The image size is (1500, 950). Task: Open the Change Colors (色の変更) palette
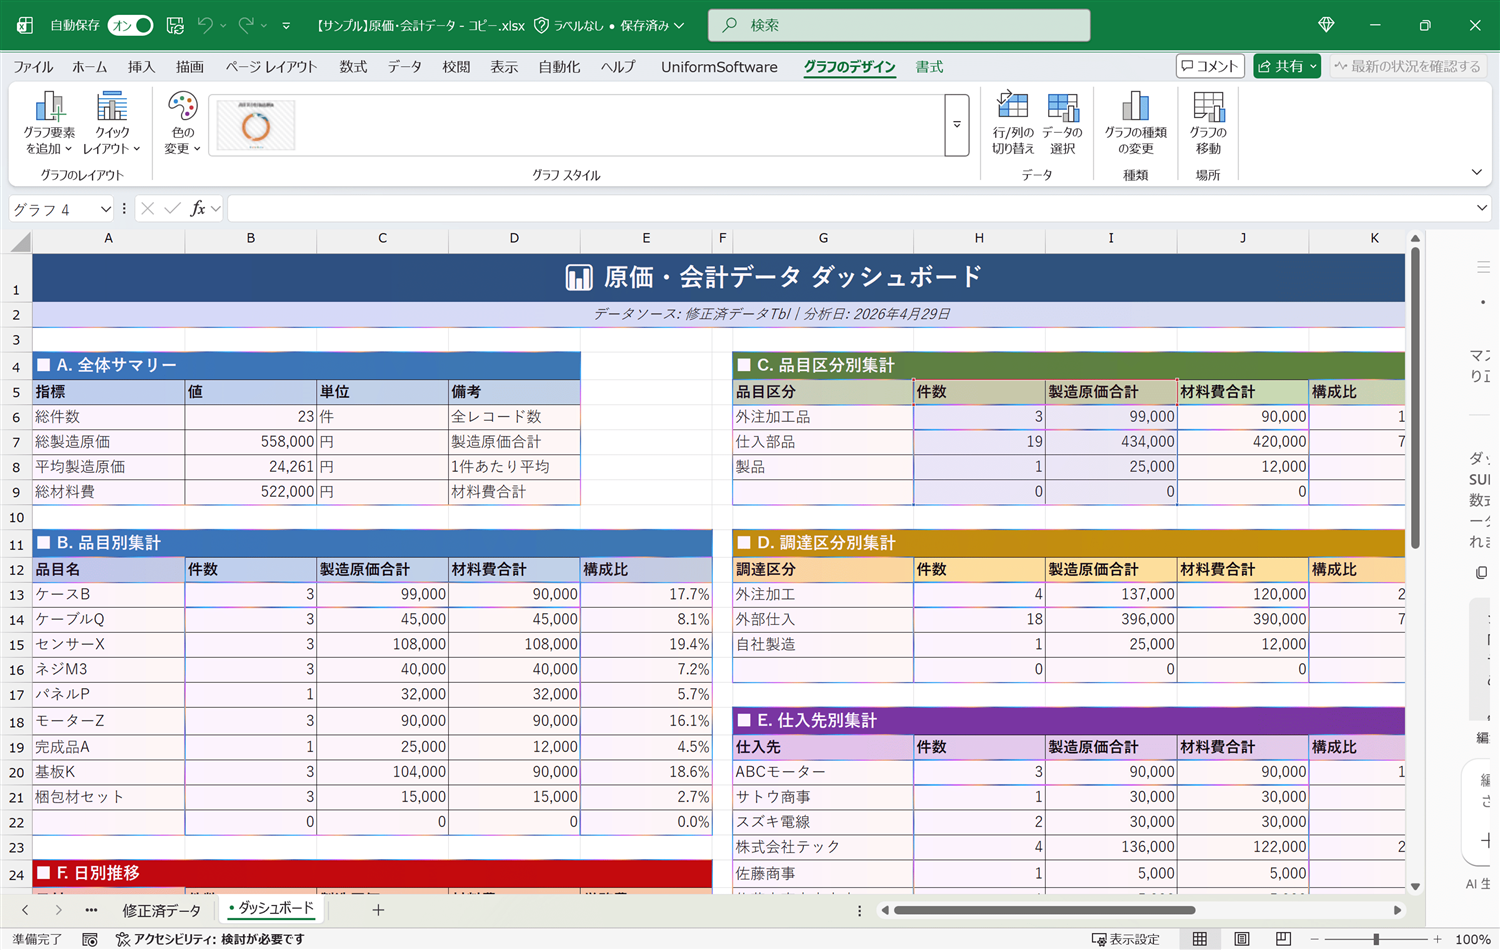[x=182, y=123]
